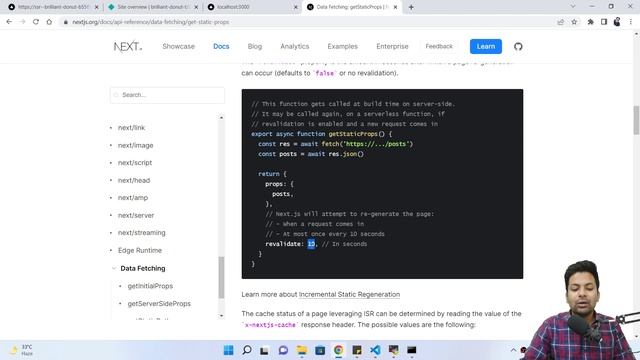The height and width of the screenshot is (360, 640).
Task: Open next/script in the sidebar
Action: [x=135, y=163]
